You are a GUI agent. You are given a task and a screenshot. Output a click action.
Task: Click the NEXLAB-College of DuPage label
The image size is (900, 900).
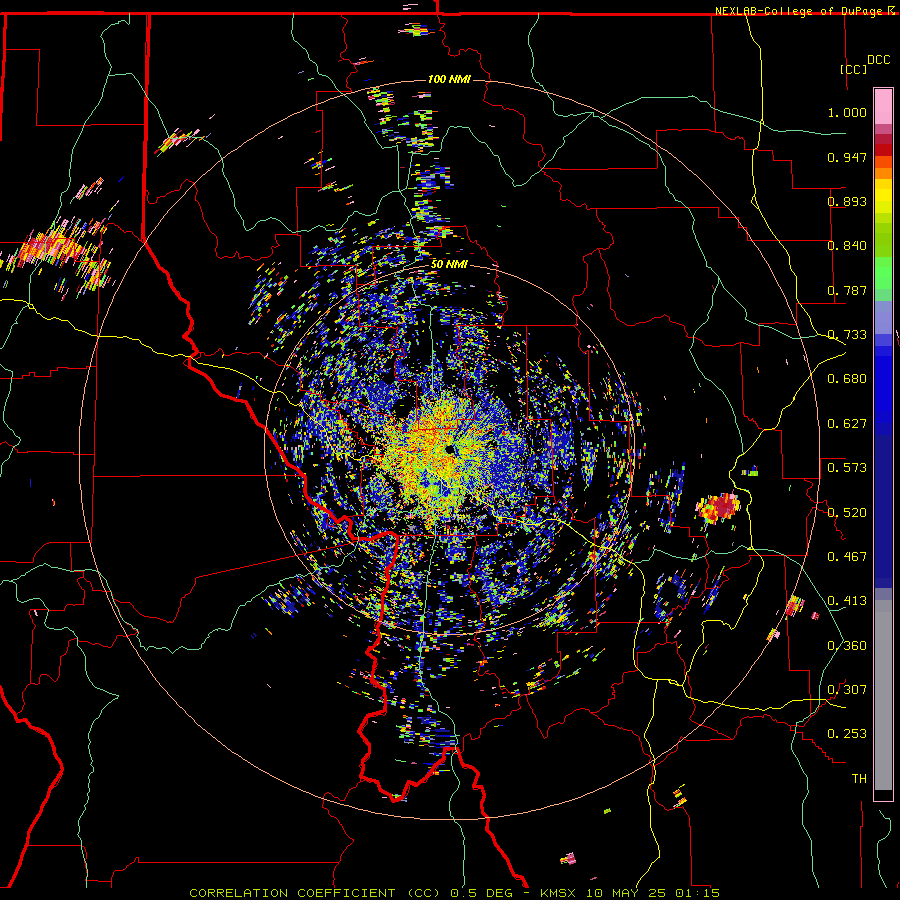(800, 11)
